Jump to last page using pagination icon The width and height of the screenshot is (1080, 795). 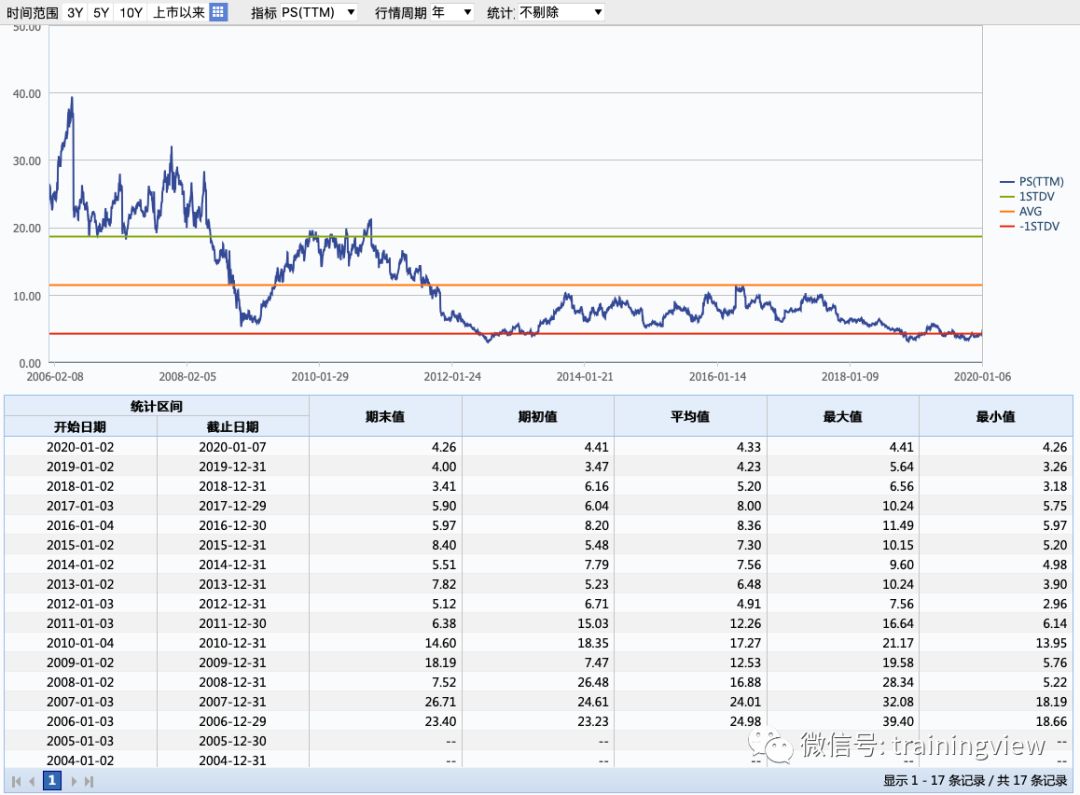click(x=88, y=780)
